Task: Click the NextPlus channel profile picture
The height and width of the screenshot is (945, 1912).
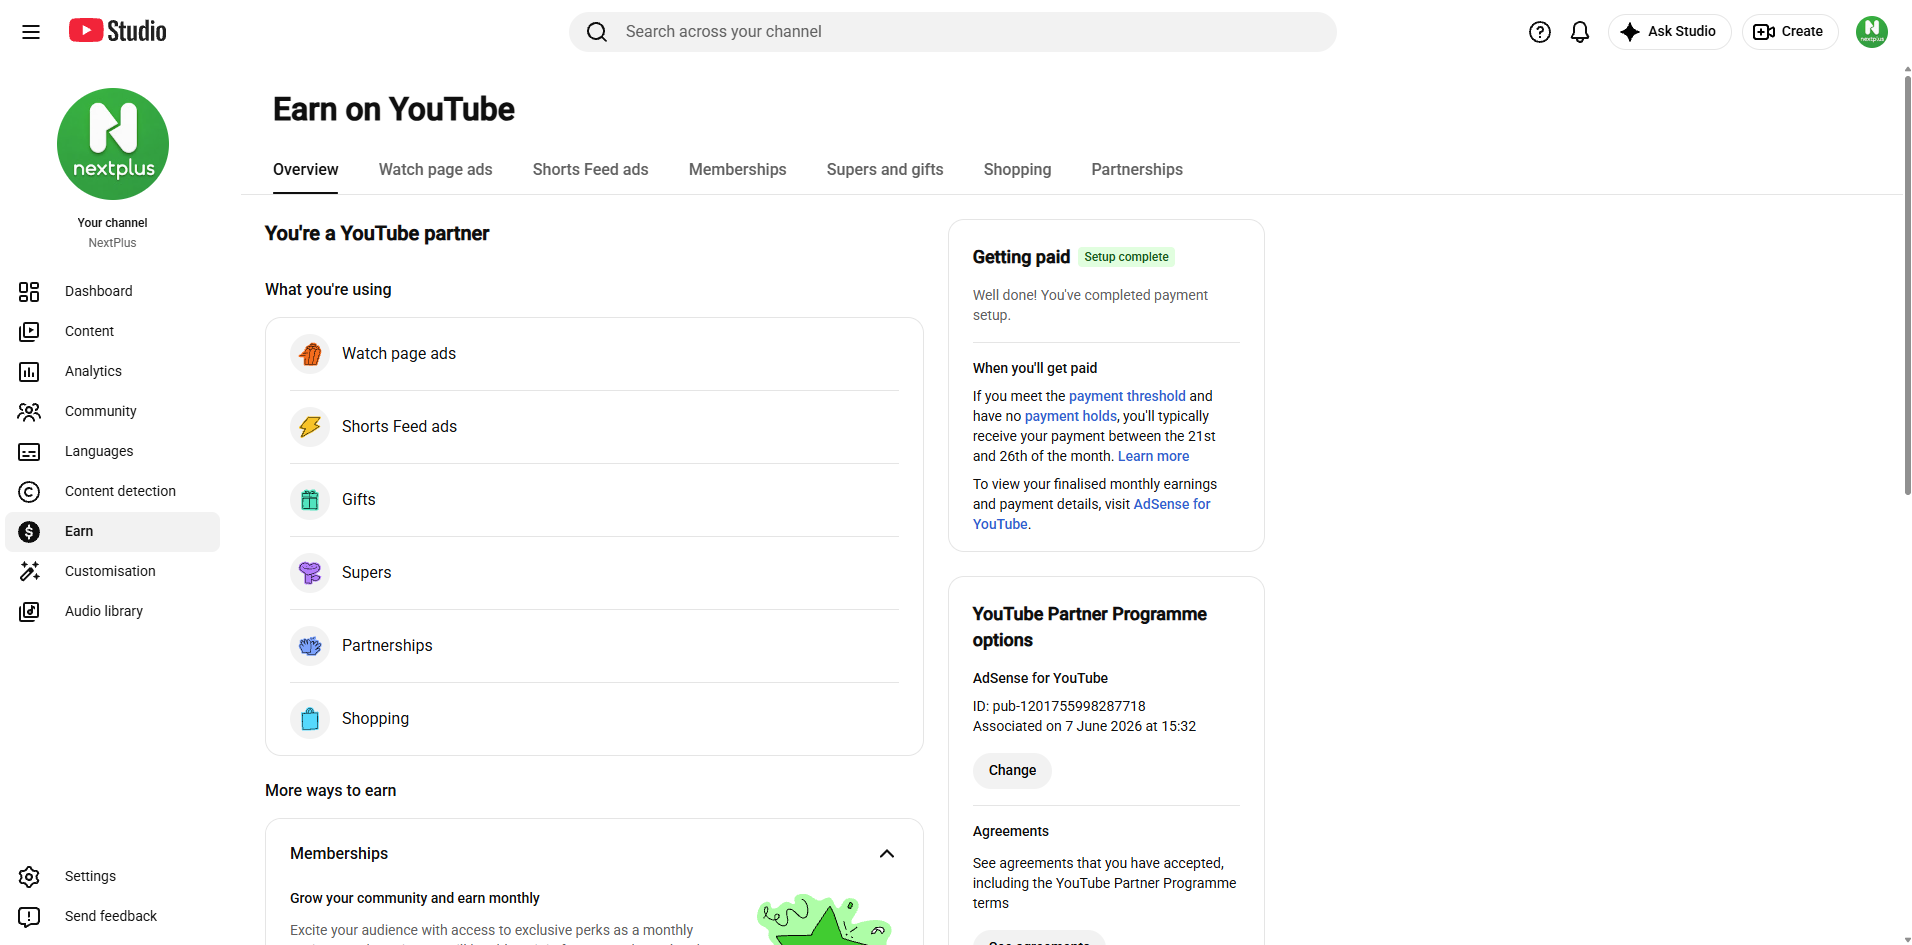Action: (x=113, y=144)
